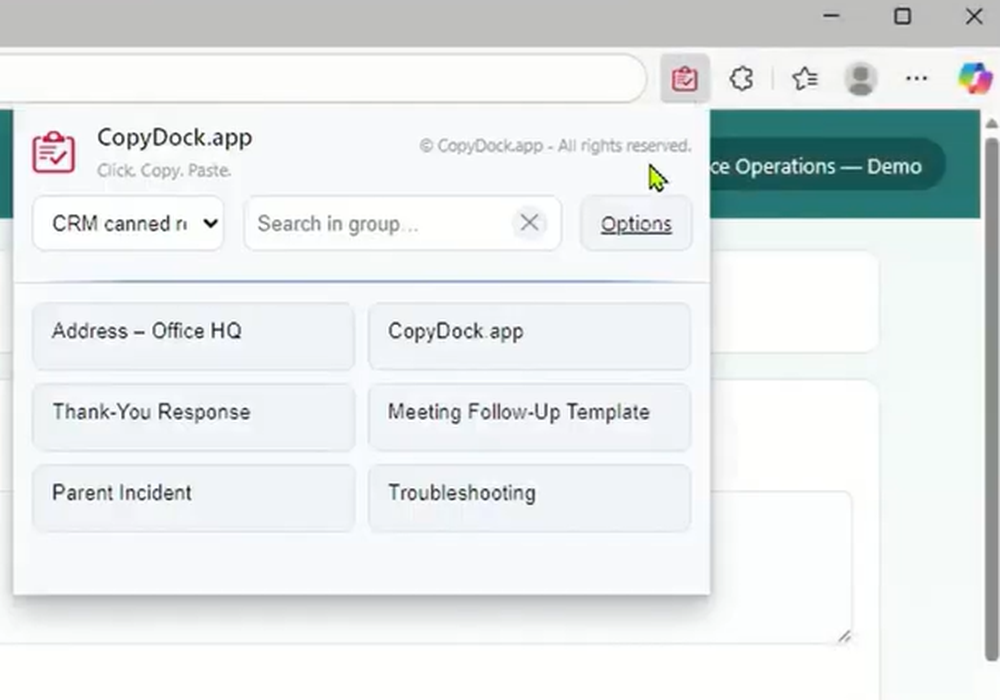This screenshot has width=1000, height=700.
Task: Click the CopyDock copyright notice text
Action: (556, 146)
